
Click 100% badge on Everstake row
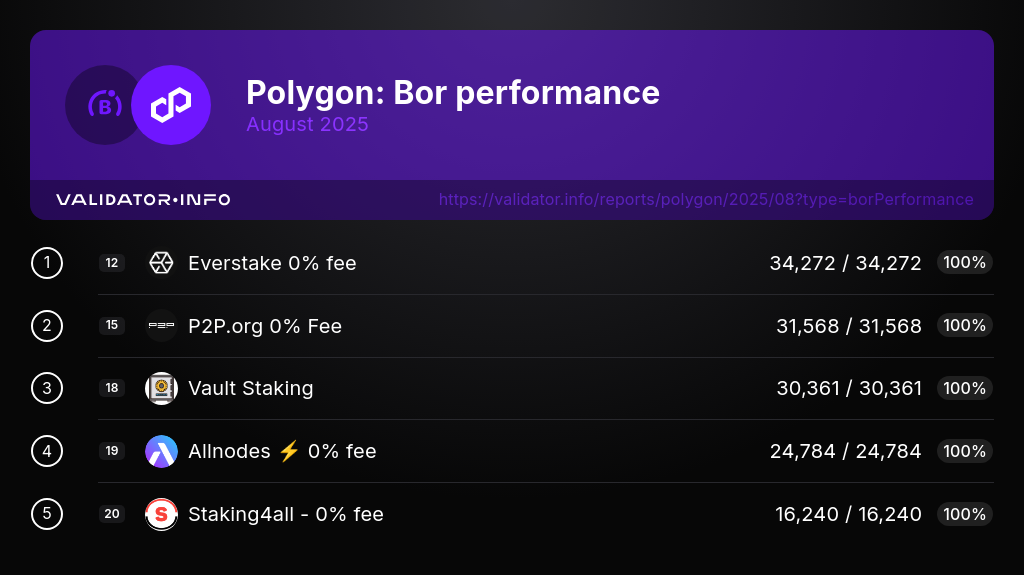(x=964, y=263)
